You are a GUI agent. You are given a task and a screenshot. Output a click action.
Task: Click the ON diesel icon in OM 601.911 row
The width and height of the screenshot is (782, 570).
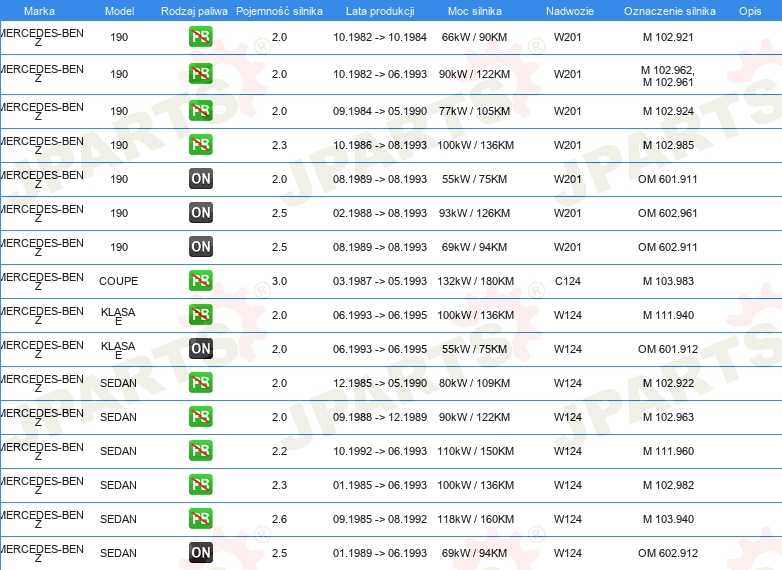coord(201,179)
